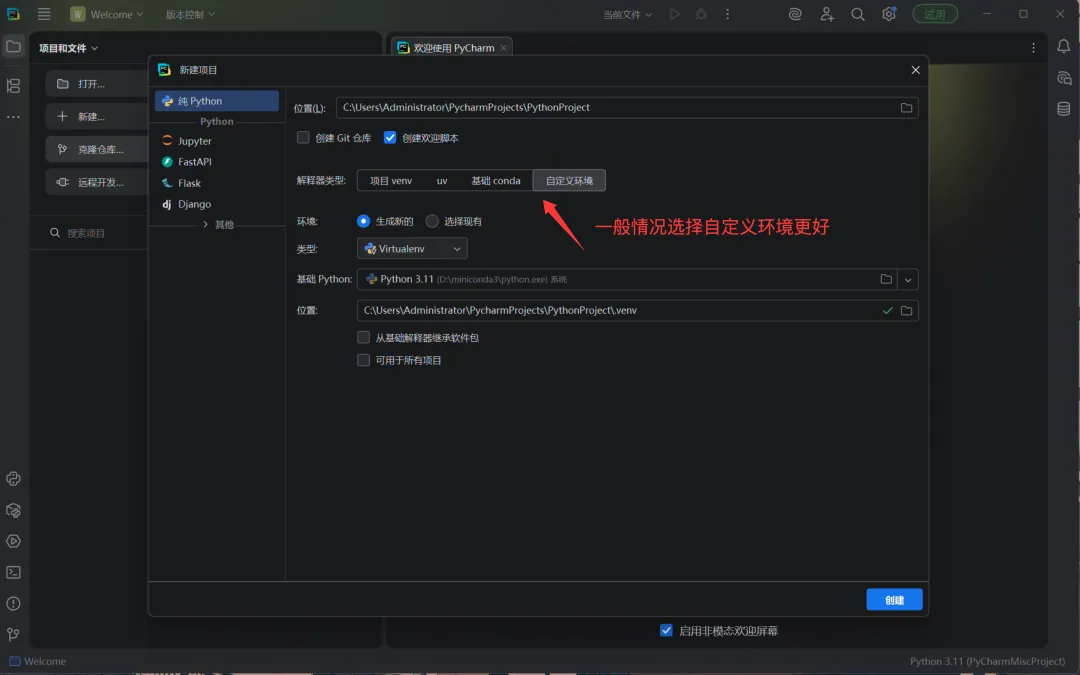Image resolution: width=1080 pixels, height=675 pixels.
Task: Open the Notifications bell
Action: pyautogui.click(x=1063, y=47)
